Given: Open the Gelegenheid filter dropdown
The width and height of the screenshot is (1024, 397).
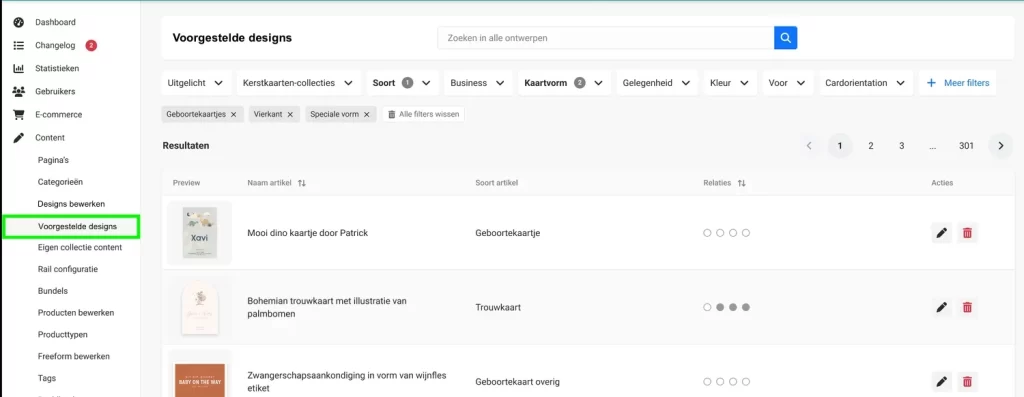Looking at the screenshot, I should [x=656, y=83].
